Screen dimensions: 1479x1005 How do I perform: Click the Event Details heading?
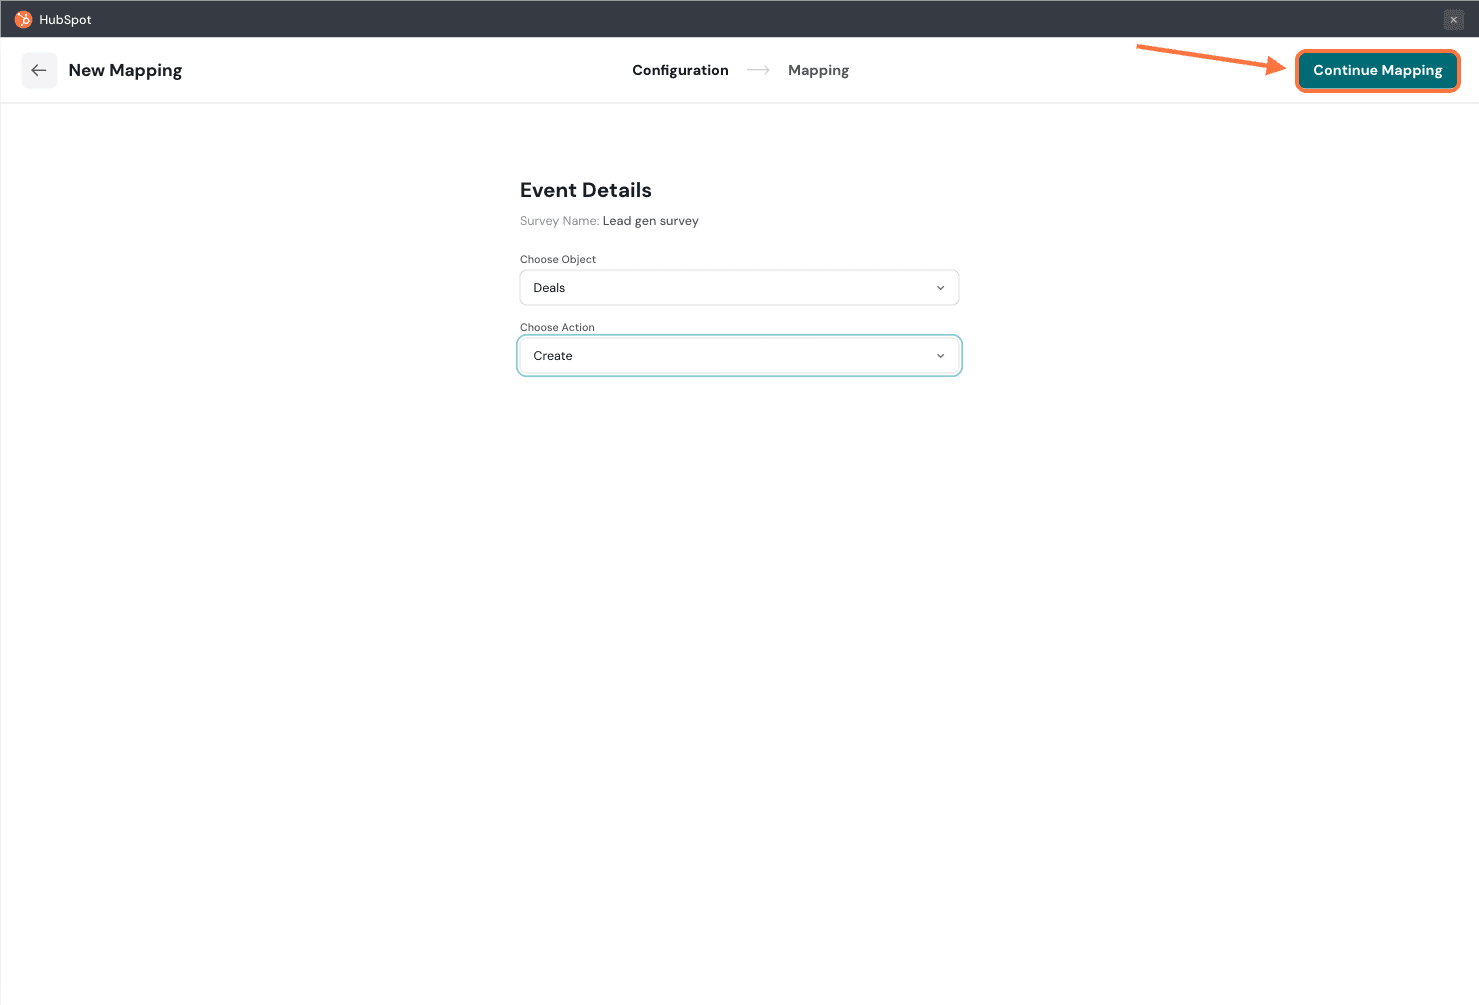point(585,190)
